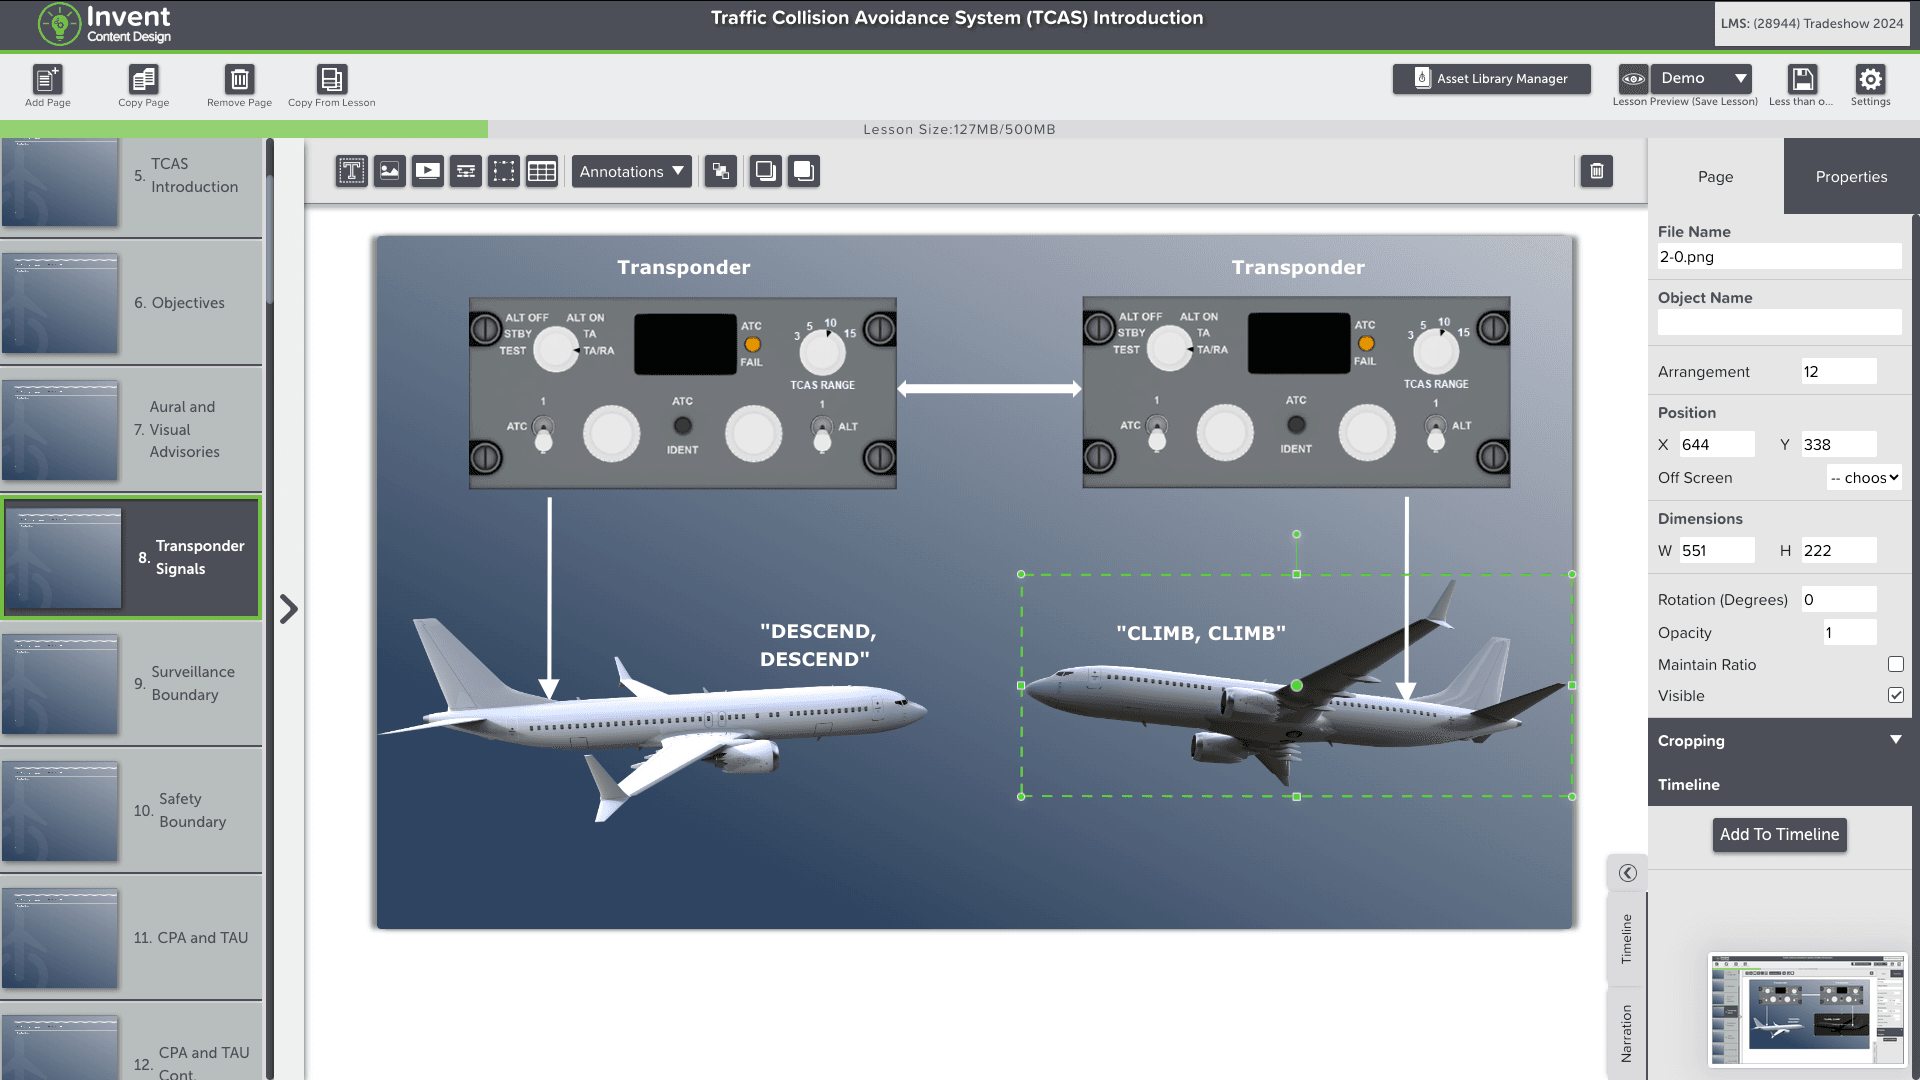Open the Annotations dropdown

(x=631, y=171)
